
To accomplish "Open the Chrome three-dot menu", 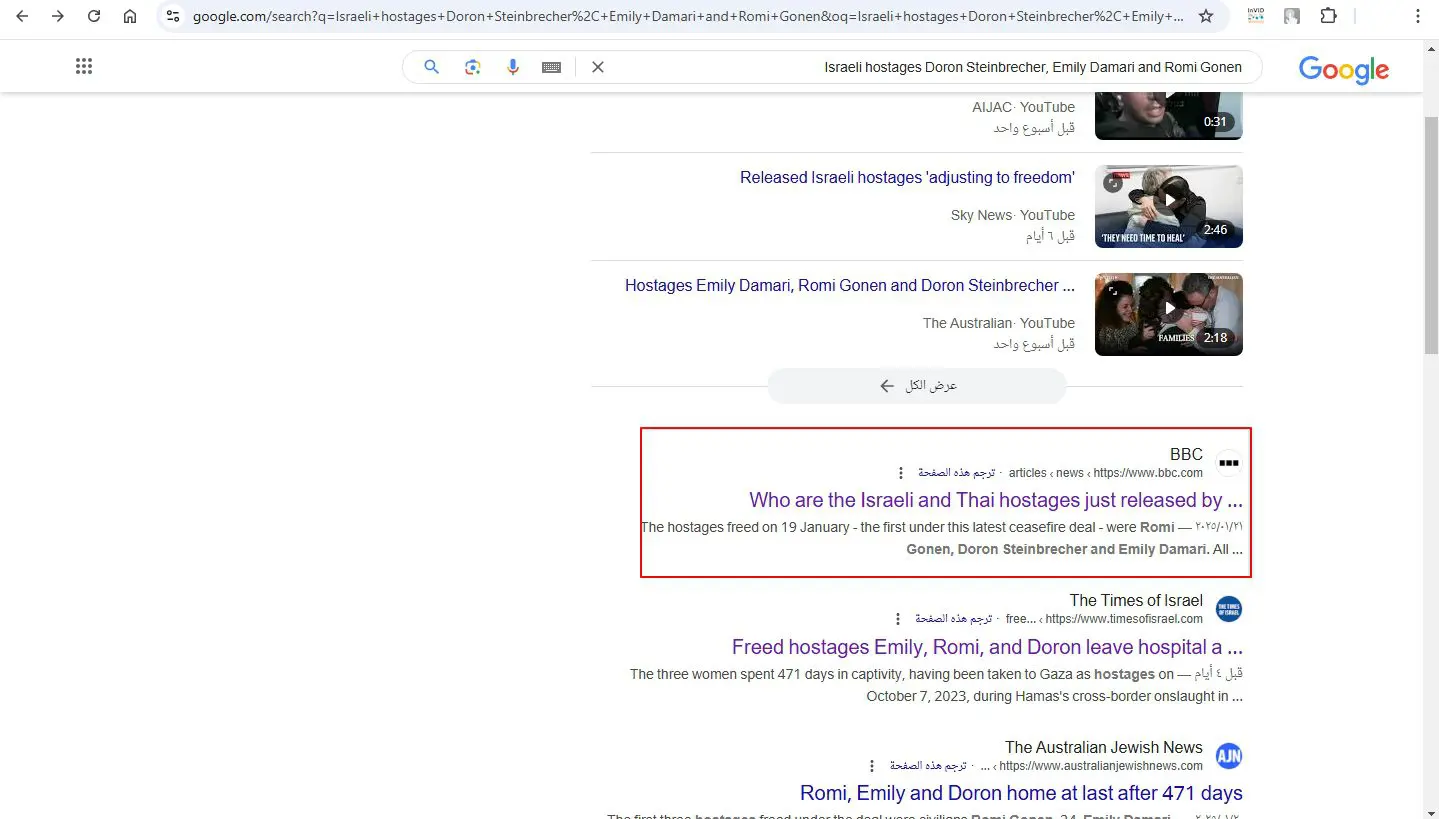I will (1418, 16).
